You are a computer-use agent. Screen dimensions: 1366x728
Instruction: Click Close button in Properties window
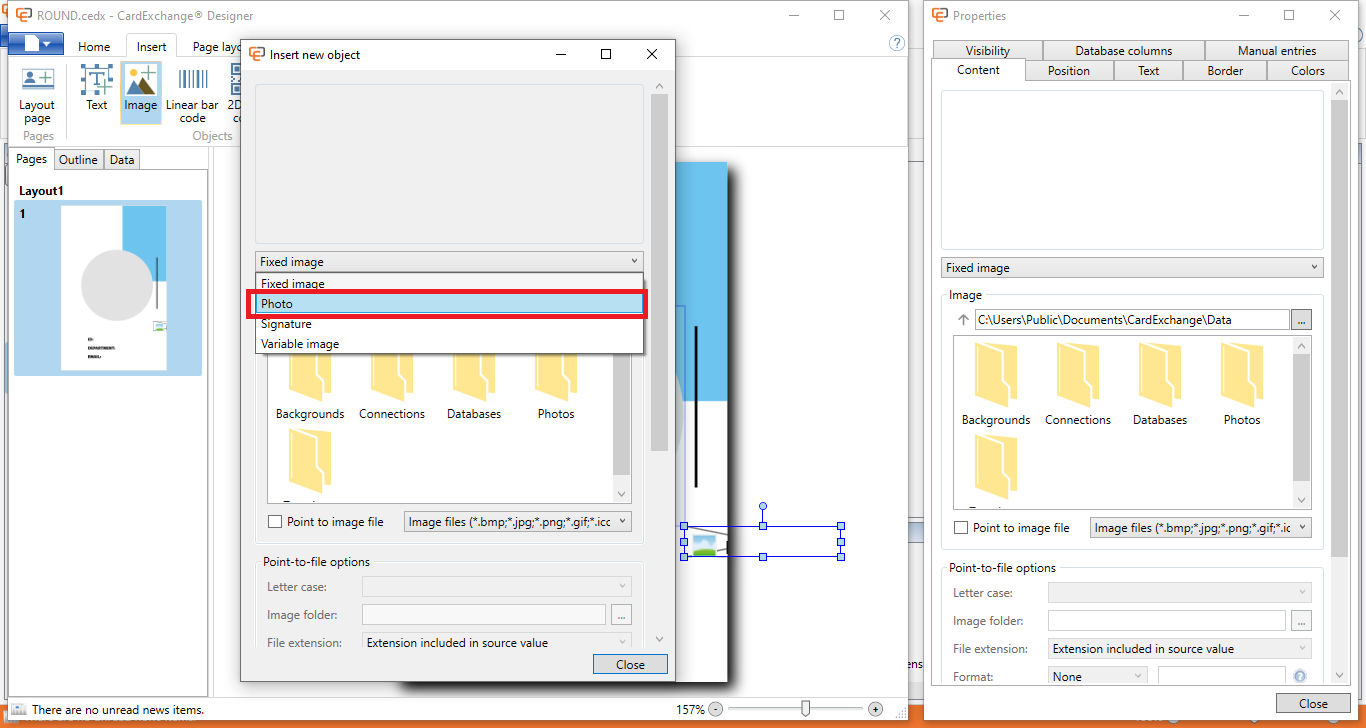coord(1313,704)
